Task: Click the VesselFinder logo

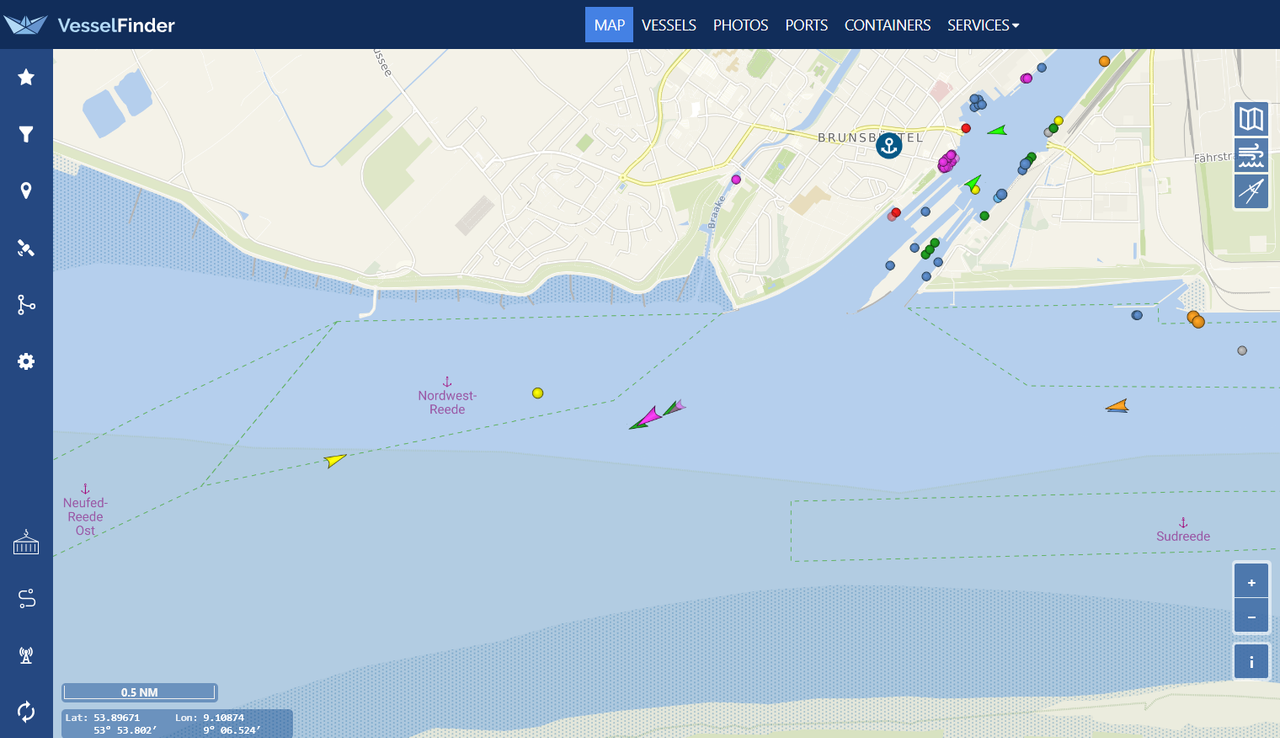Action: click(89, 25)
